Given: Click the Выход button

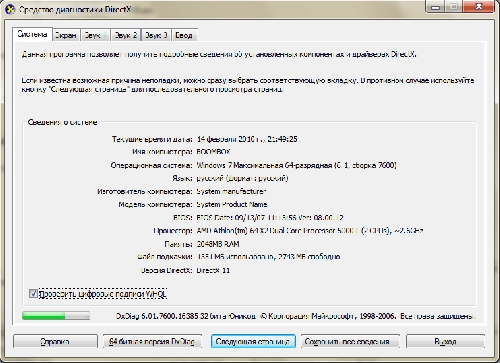Looking at the screenshot, I should pyautogui.click(x=445, y=341).
